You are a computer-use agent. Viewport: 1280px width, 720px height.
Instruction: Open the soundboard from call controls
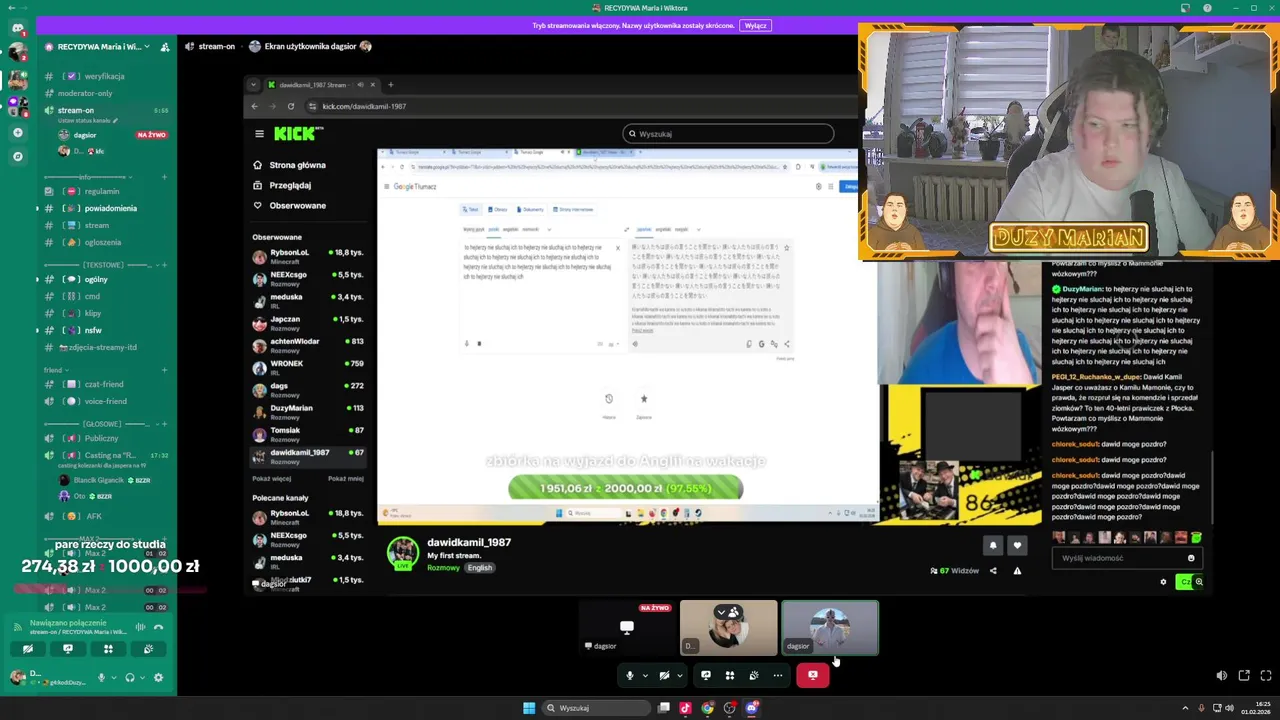point(754,675)
